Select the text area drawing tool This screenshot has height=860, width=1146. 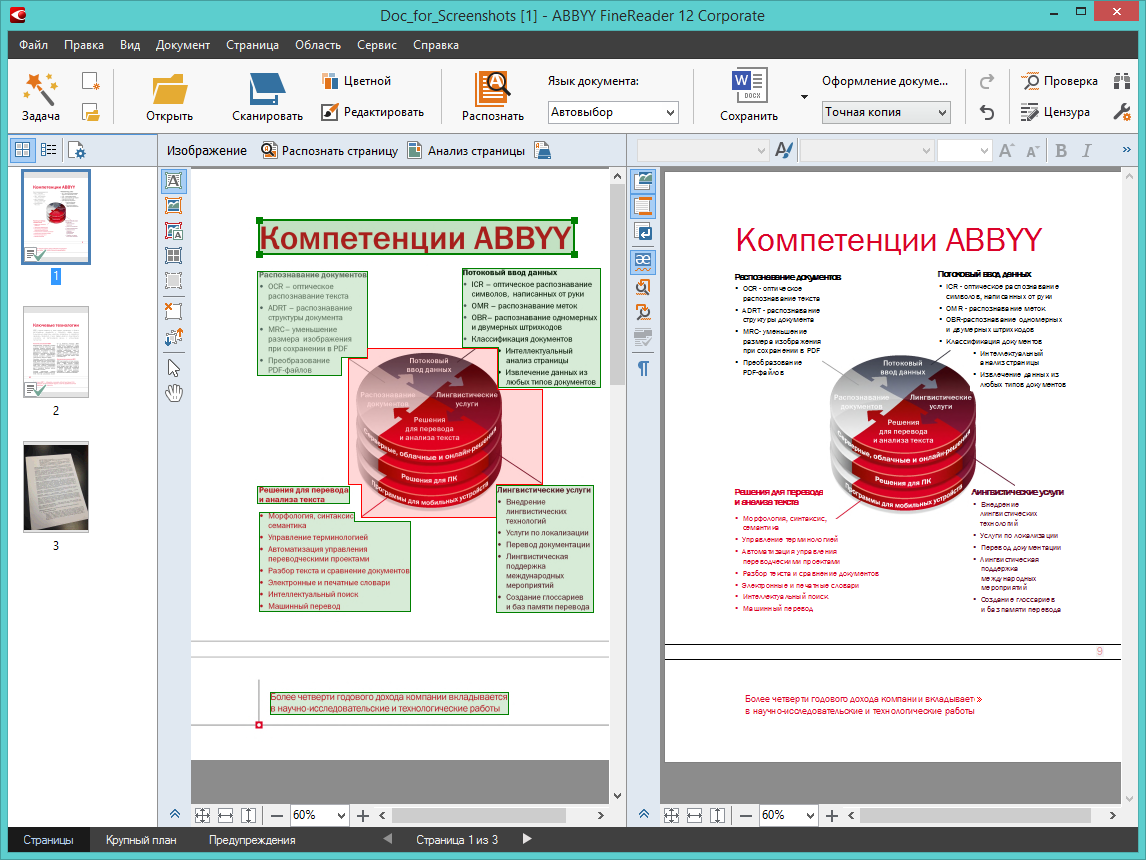pyautogui.click(x=173, y=180)
